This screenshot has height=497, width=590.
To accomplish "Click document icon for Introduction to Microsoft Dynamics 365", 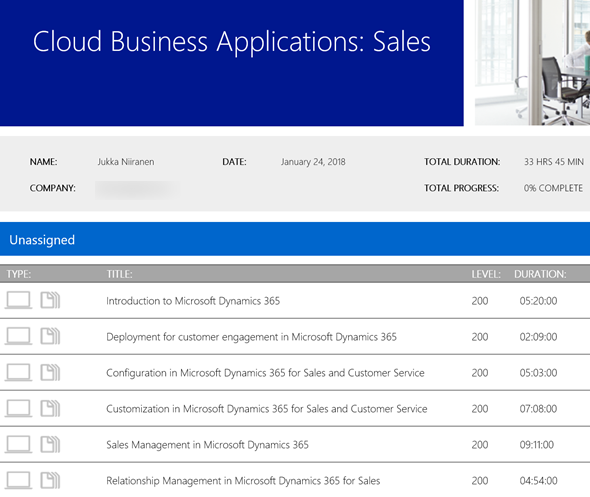I will click(50, 300).
